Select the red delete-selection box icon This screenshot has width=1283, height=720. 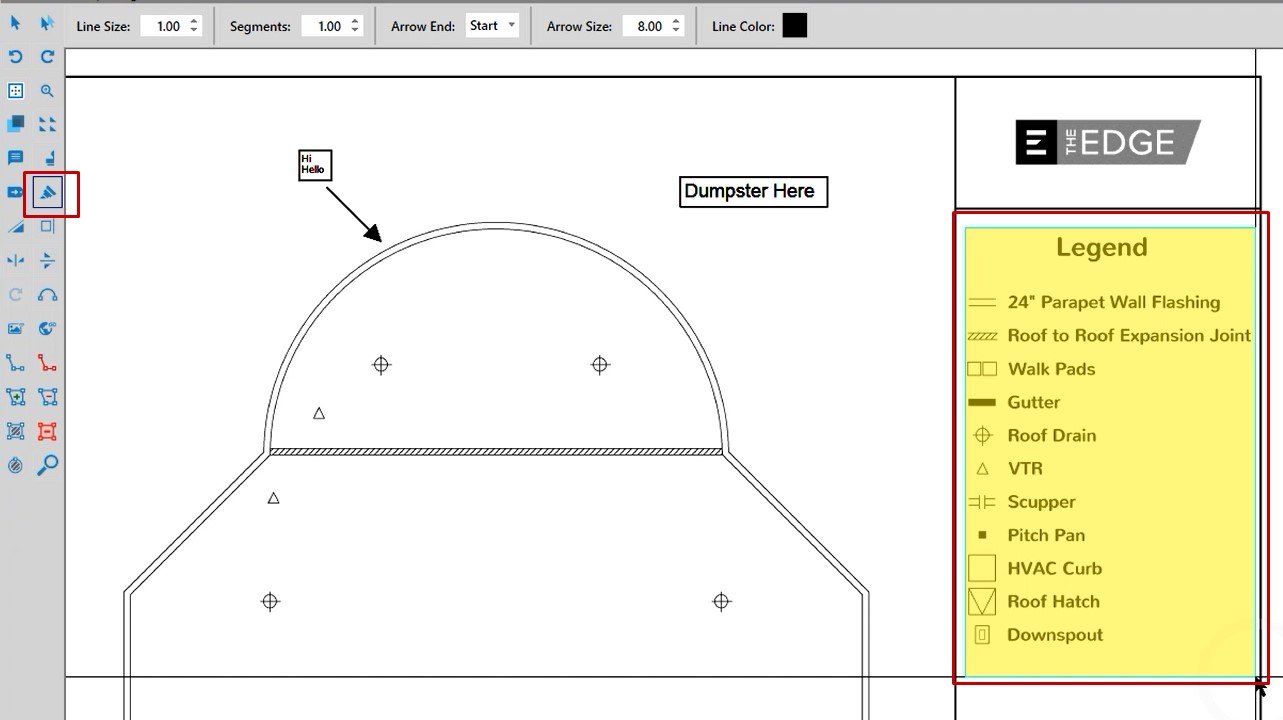tap(47, 431)
